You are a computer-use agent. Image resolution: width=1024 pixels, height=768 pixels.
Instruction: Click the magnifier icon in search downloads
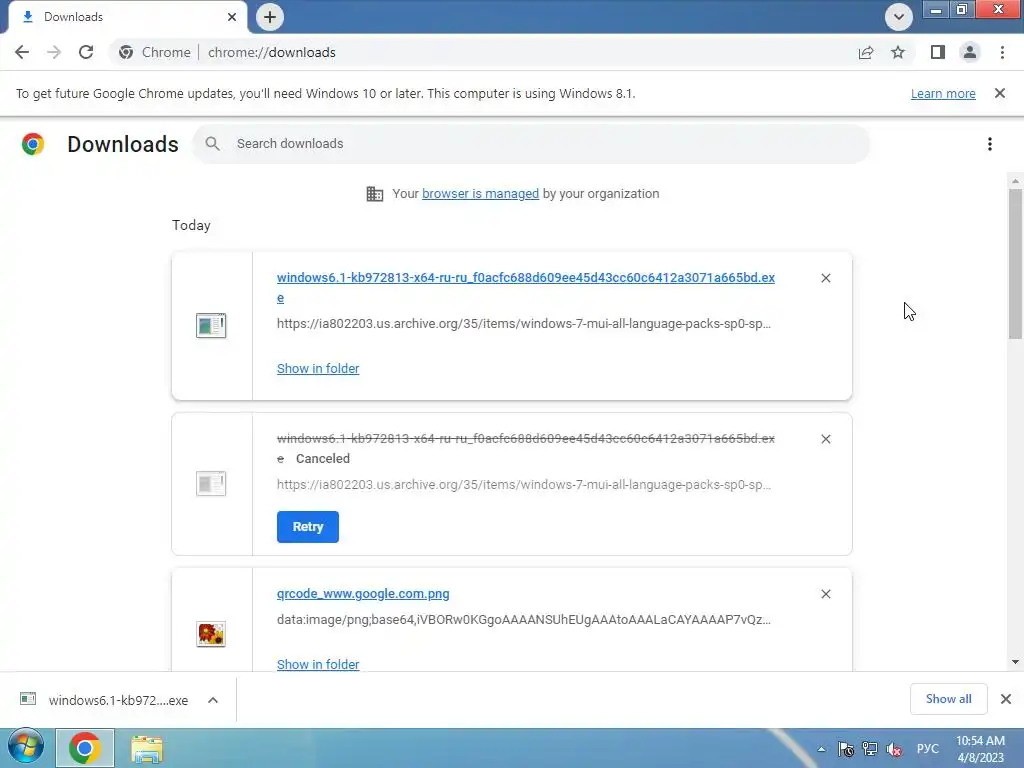pos(212,144)
